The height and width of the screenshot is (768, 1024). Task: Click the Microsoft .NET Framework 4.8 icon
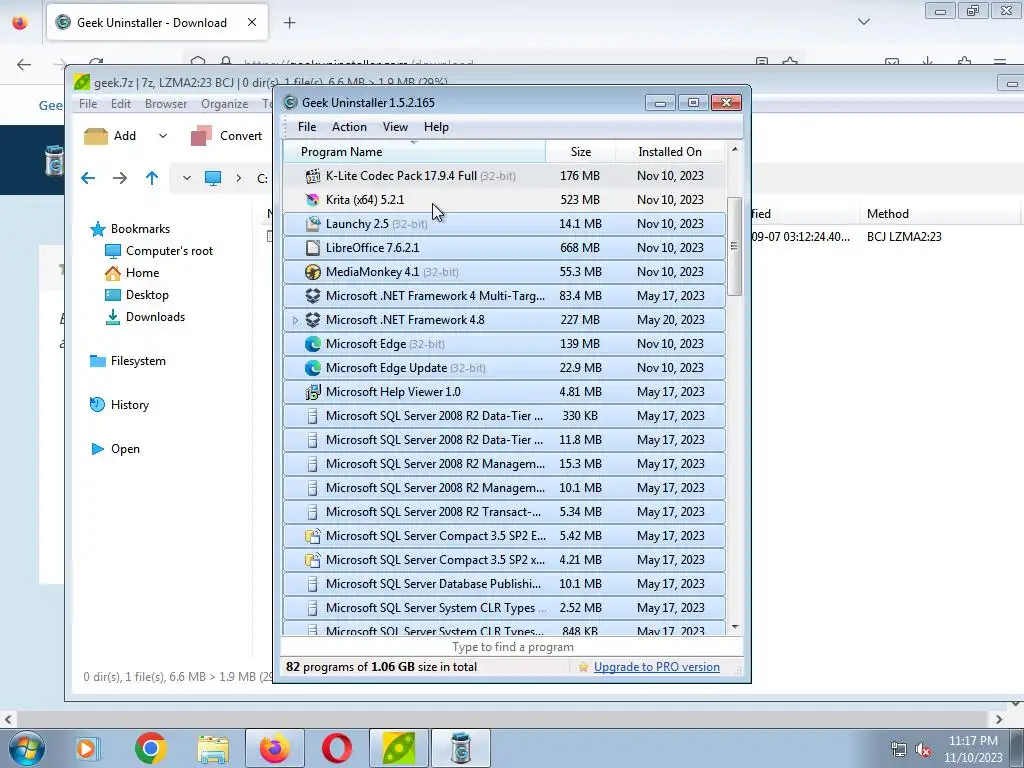[313, 320]
